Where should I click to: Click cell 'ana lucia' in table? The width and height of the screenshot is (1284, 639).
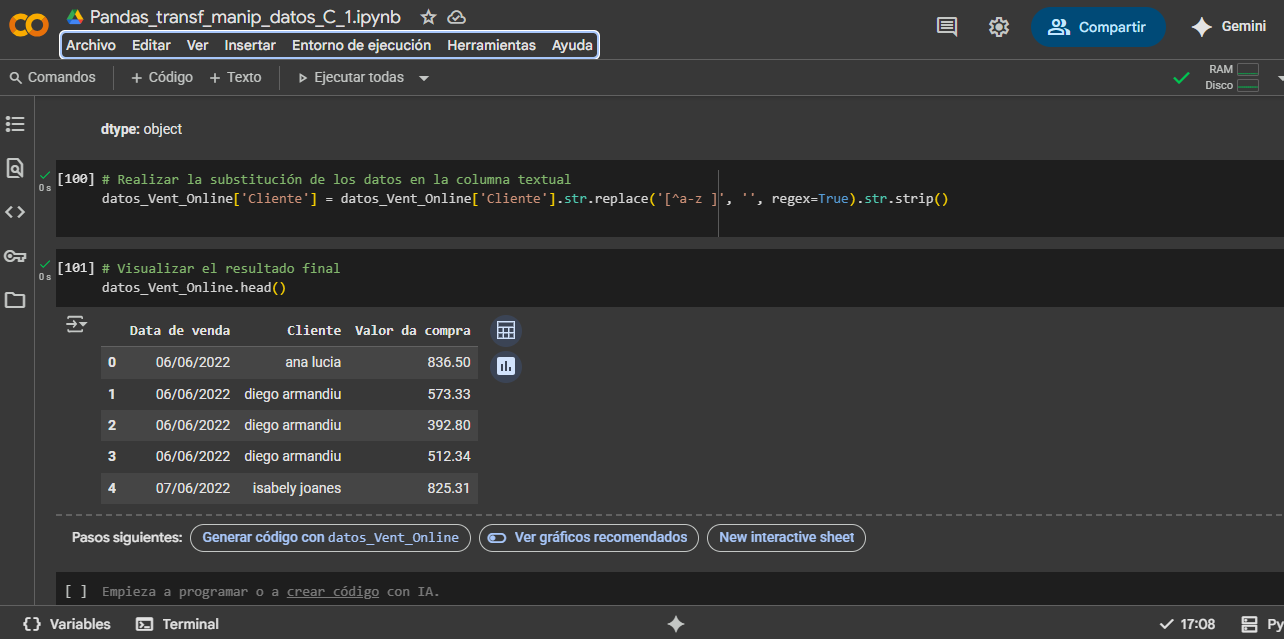point(313,362)
